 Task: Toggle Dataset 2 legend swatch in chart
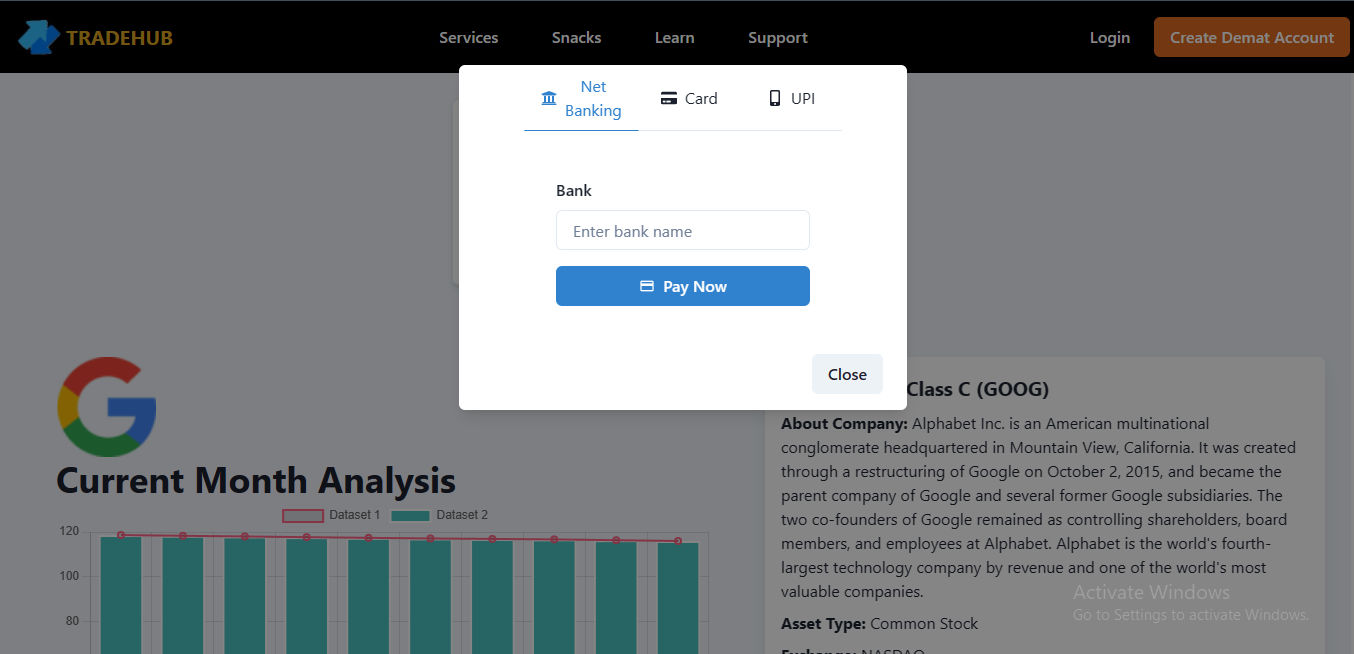tap(410, 515)
